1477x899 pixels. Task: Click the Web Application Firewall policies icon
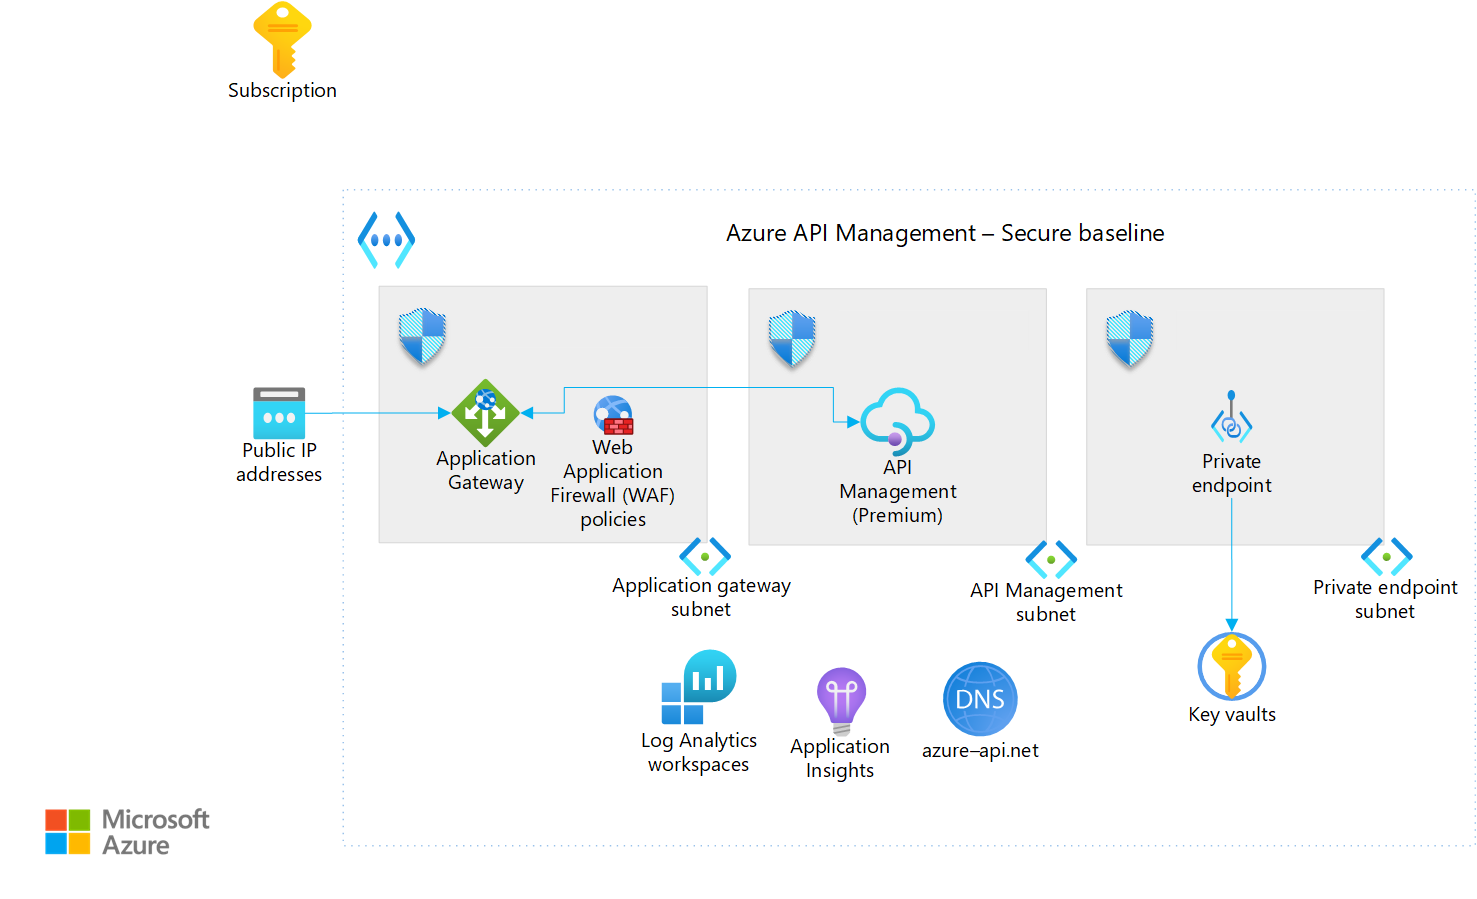[x=611, y=413]
